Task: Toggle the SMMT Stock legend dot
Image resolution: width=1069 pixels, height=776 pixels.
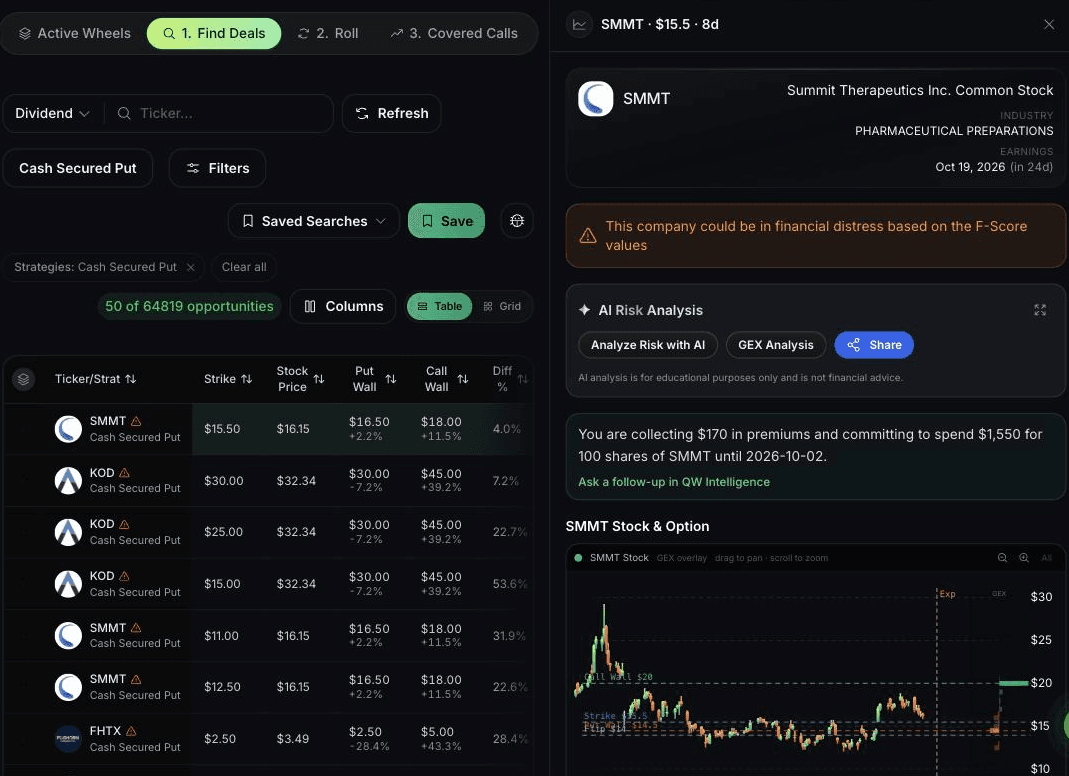Action: coord(578,558)
